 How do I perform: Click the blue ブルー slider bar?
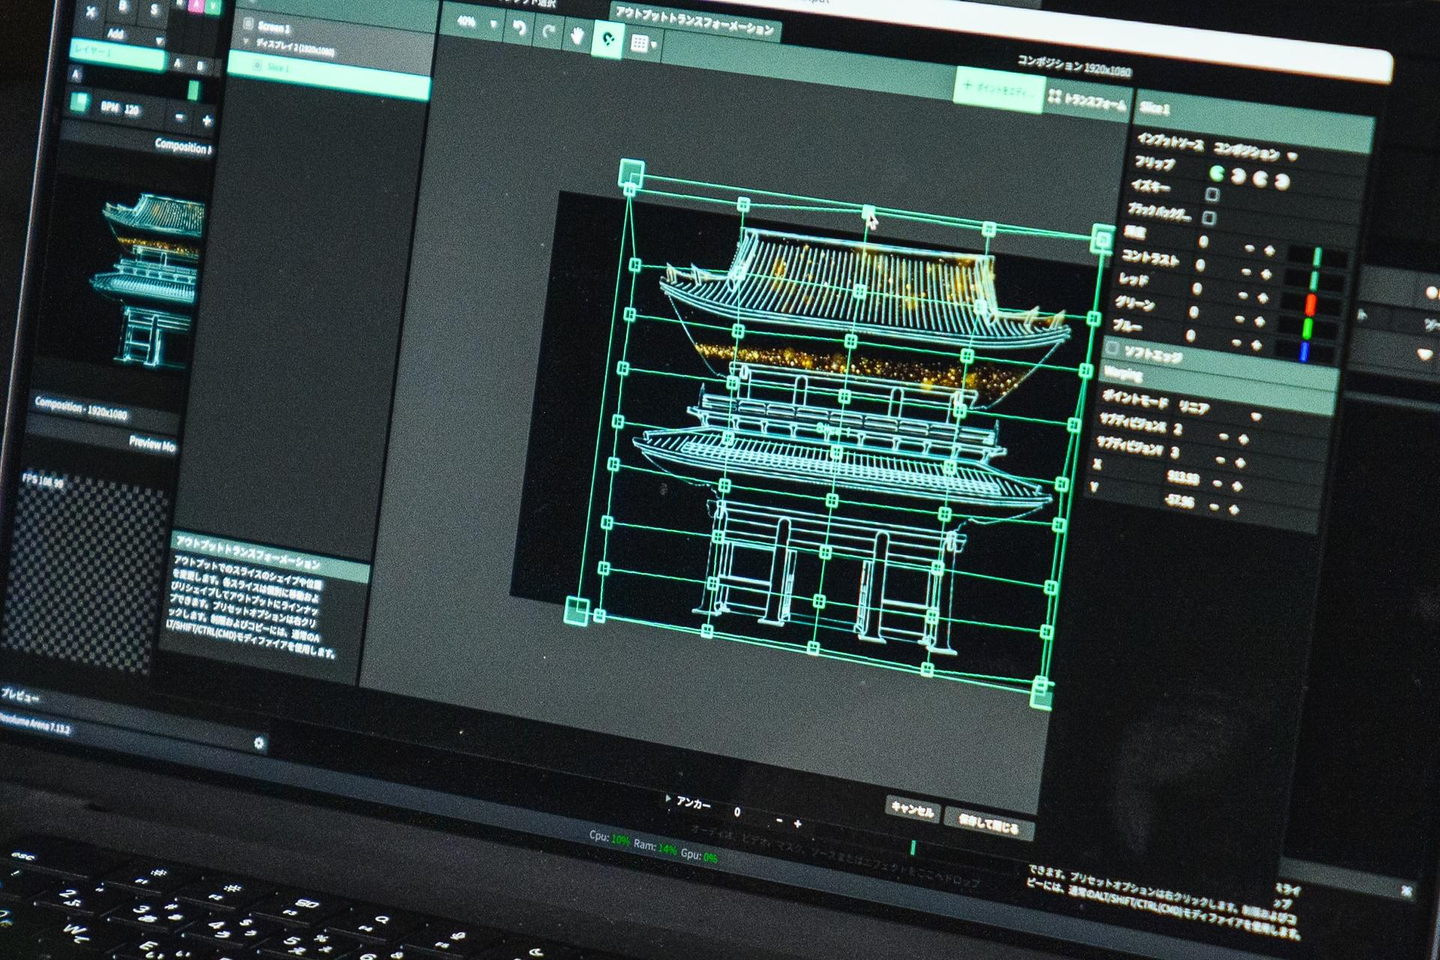(1303, 352)
